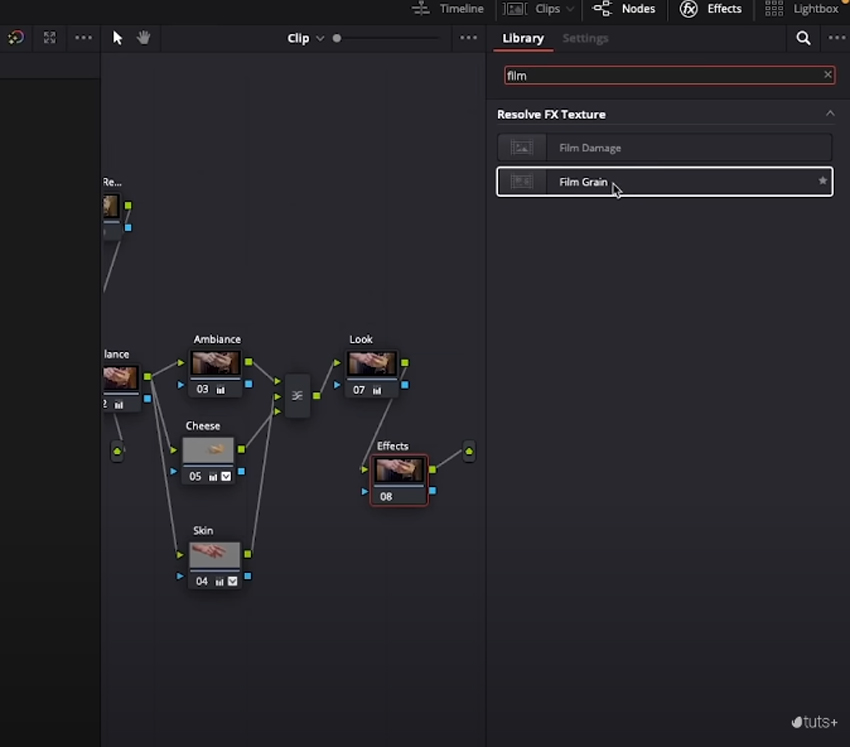
Task: Click Effects node blue key input
Action: pos(364,492)
